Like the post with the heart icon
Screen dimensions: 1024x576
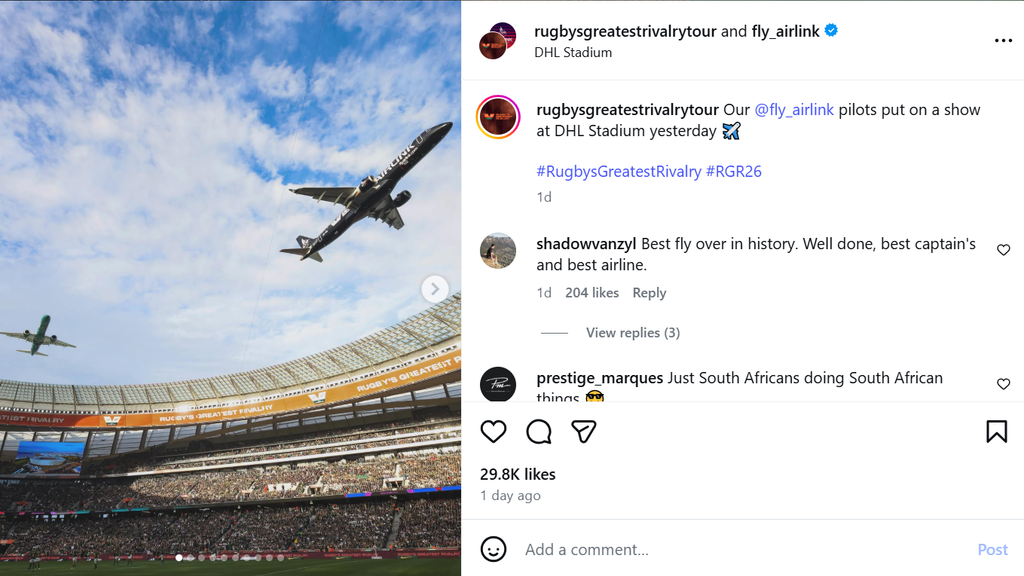pyautogui.click(x=493, y=432)
